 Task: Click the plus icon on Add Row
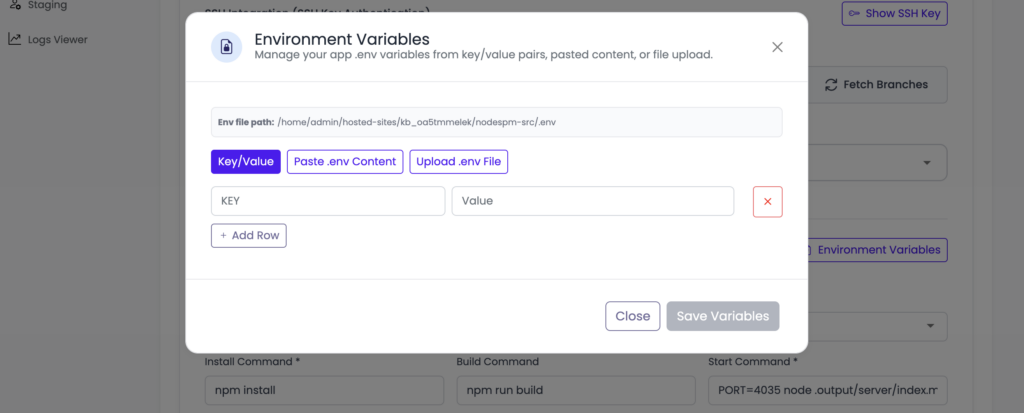tap(223, 236)
